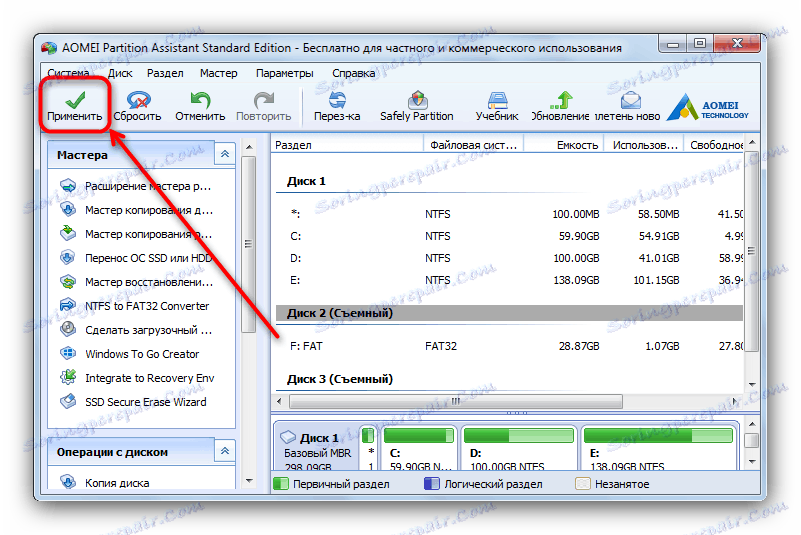801x535 pixels.
Task: Sort by Емкость column header
Action: (x=564, y=145)
